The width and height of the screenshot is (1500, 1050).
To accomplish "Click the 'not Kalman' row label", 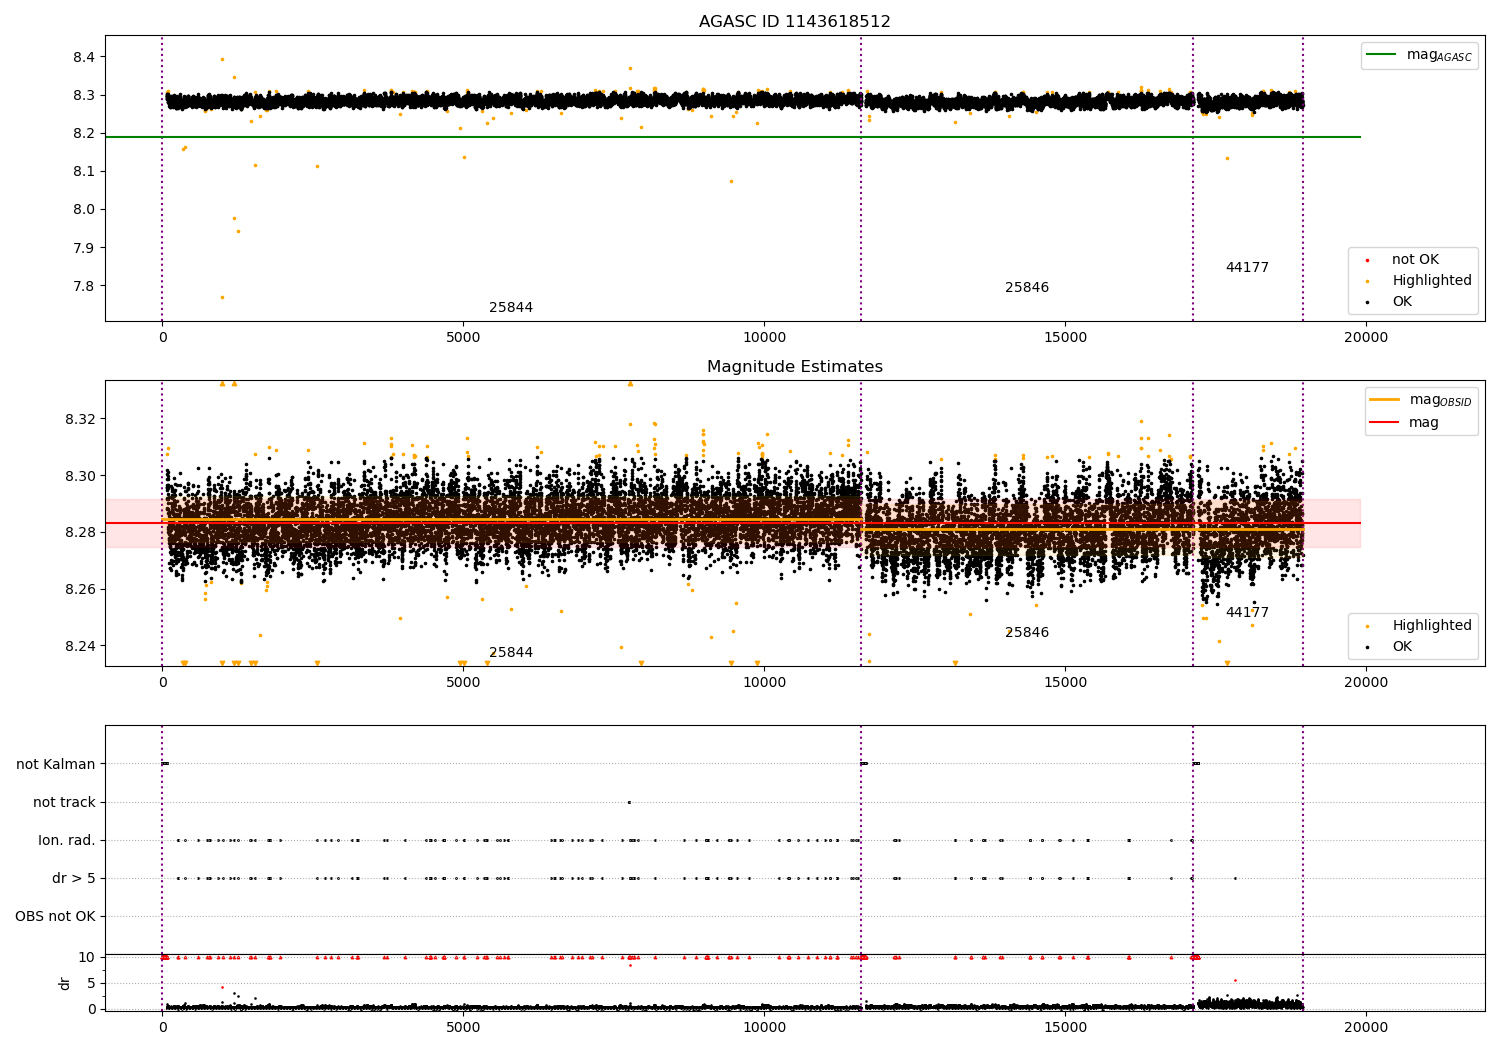I will (56, 765).
